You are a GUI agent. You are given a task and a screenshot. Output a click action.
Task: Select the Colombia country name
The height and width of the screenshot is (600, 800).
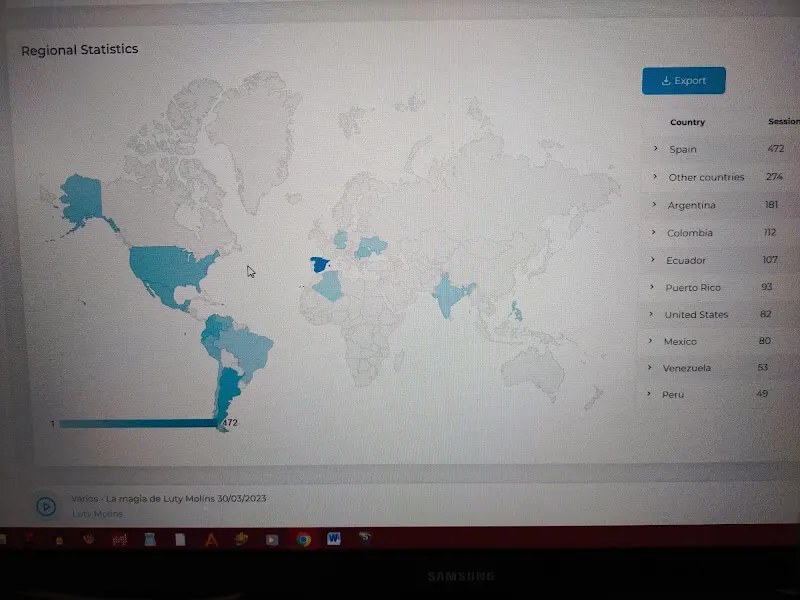click(x=690, y=233)
